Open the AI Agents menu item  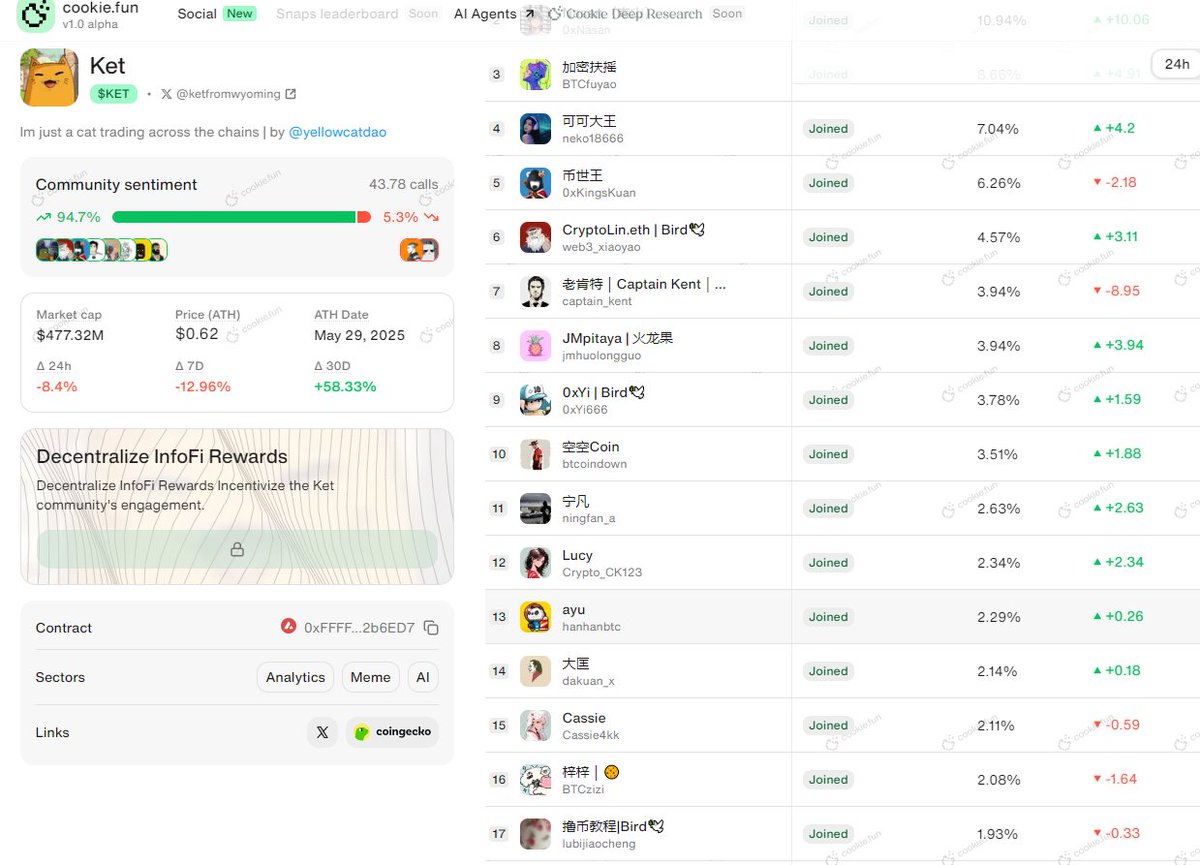click(x=484, y=14)
